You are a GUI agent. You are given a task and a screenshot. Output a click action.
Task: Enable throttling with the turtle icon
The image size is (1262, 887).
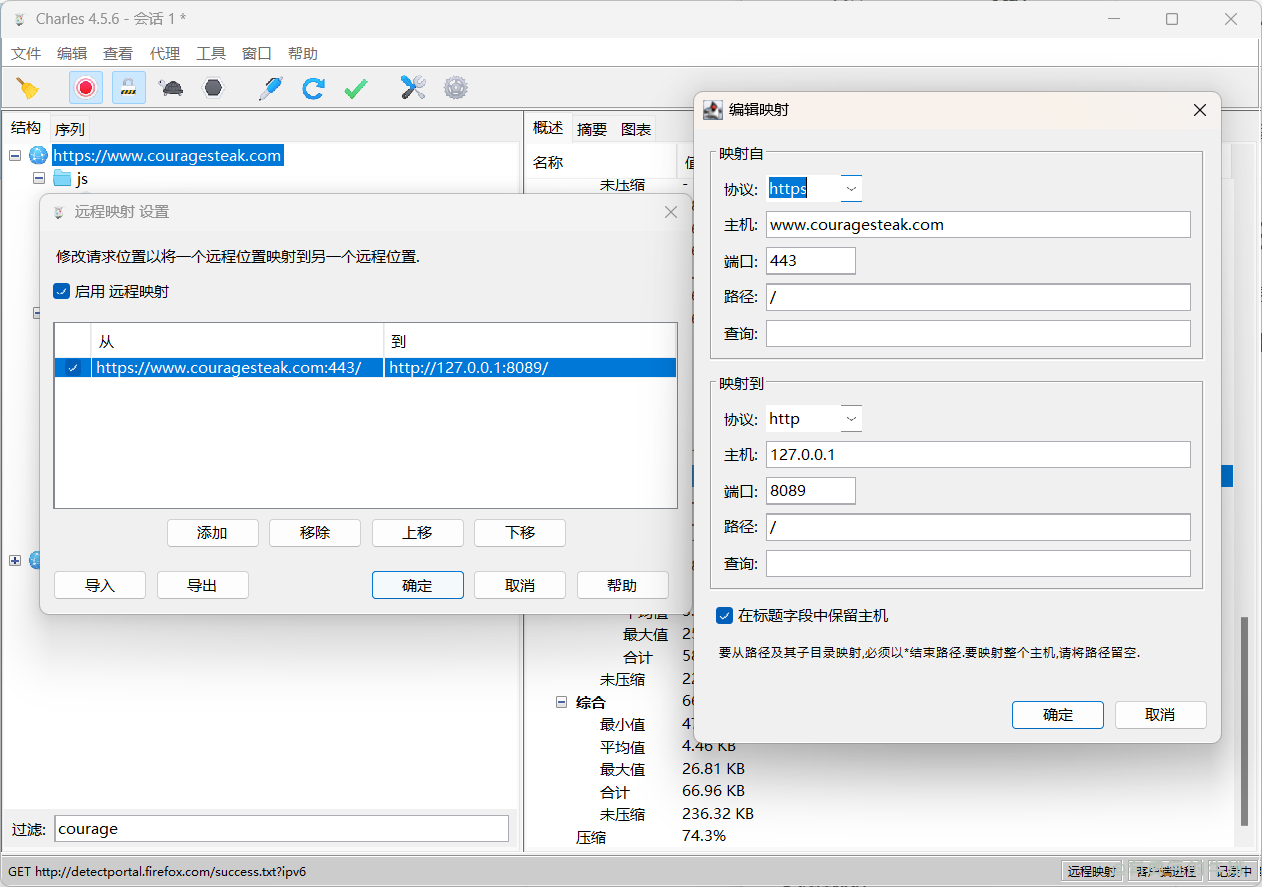(171, 88)
